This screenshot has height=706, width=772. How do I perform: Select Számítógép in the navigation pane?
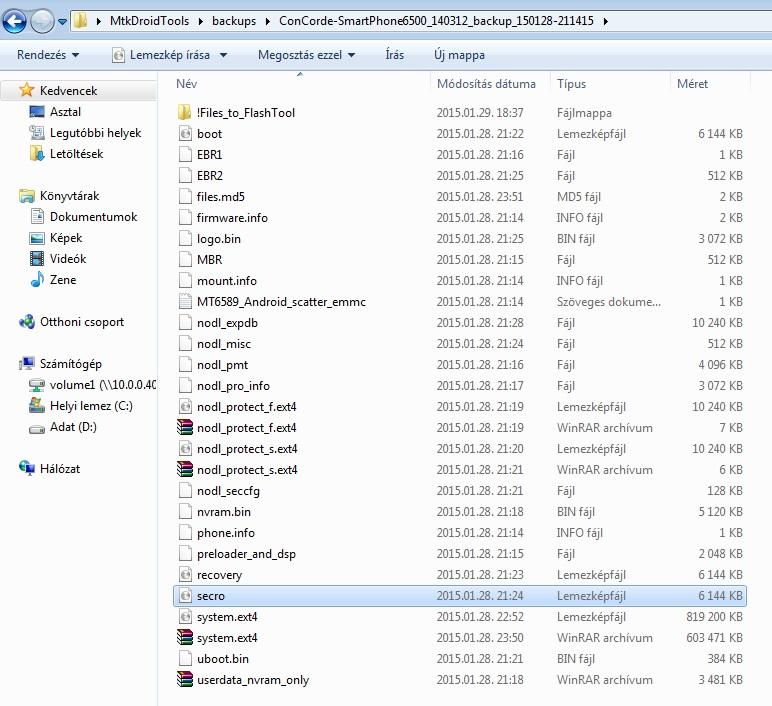pos(70,364)
